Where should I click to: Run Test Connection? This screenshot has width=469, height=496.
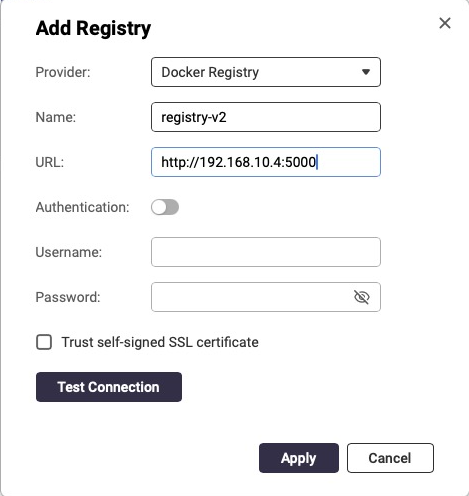click(x=109, y=387)
